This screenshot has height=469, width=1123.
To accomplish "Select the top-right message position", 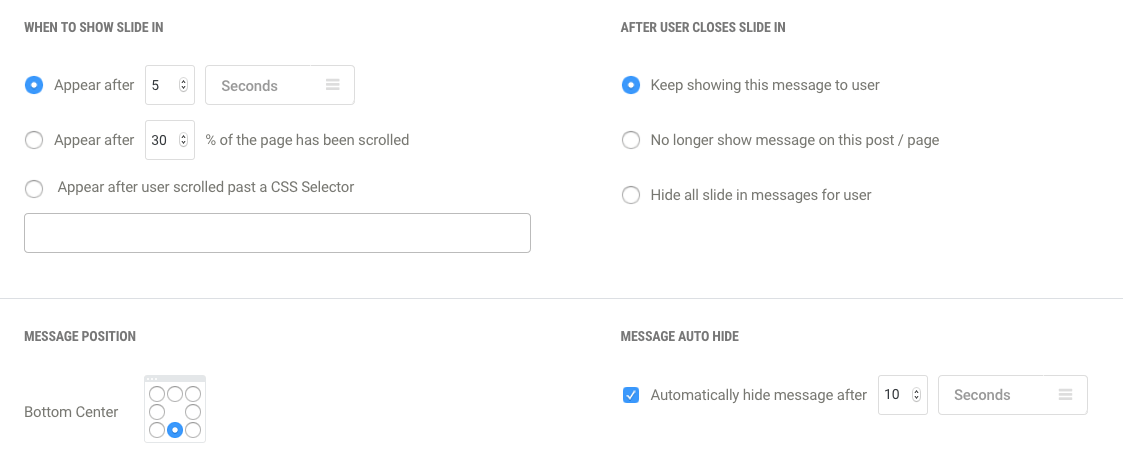I will [193, 394].
